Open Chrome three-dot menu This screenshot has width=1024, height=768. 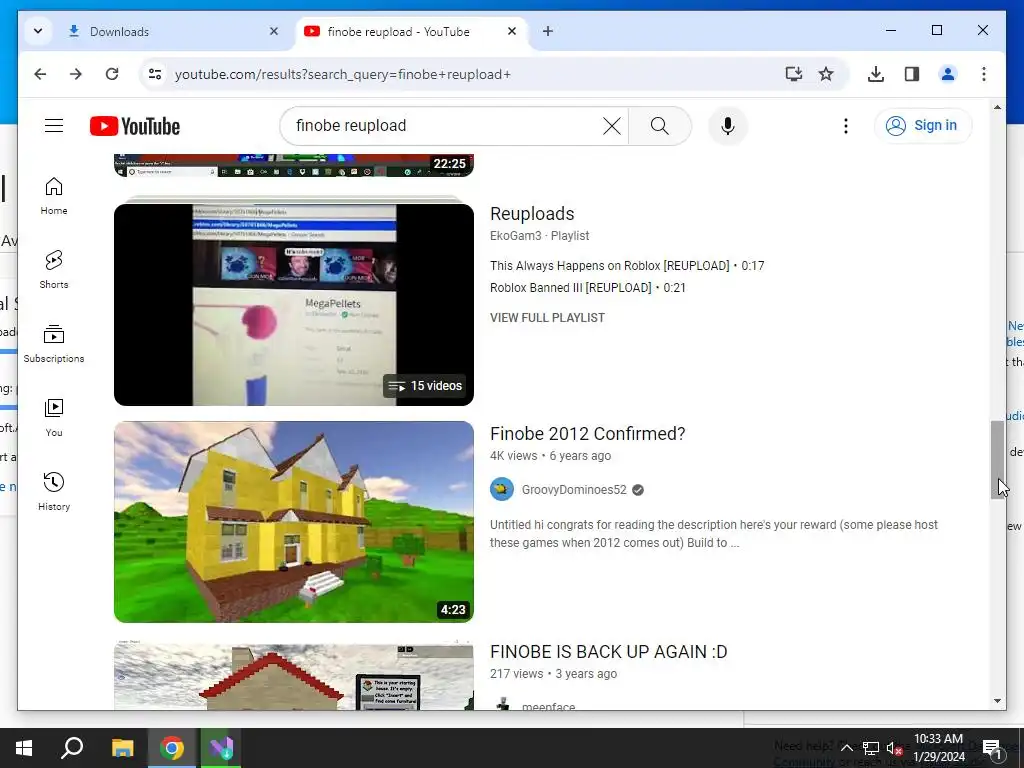coord(984,74)
